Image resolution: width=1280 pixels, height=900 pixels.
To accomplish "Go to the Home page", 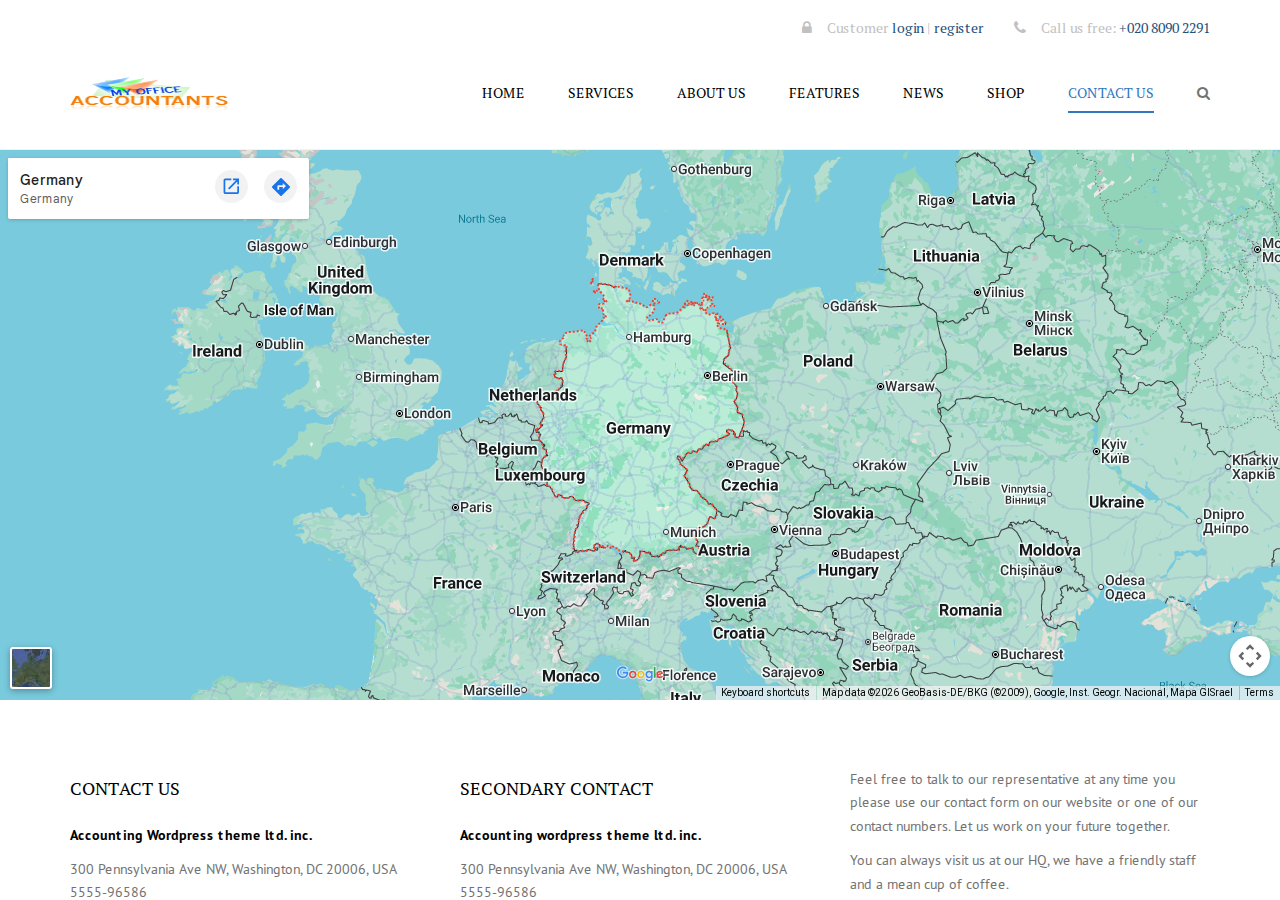I will [503, 93].
